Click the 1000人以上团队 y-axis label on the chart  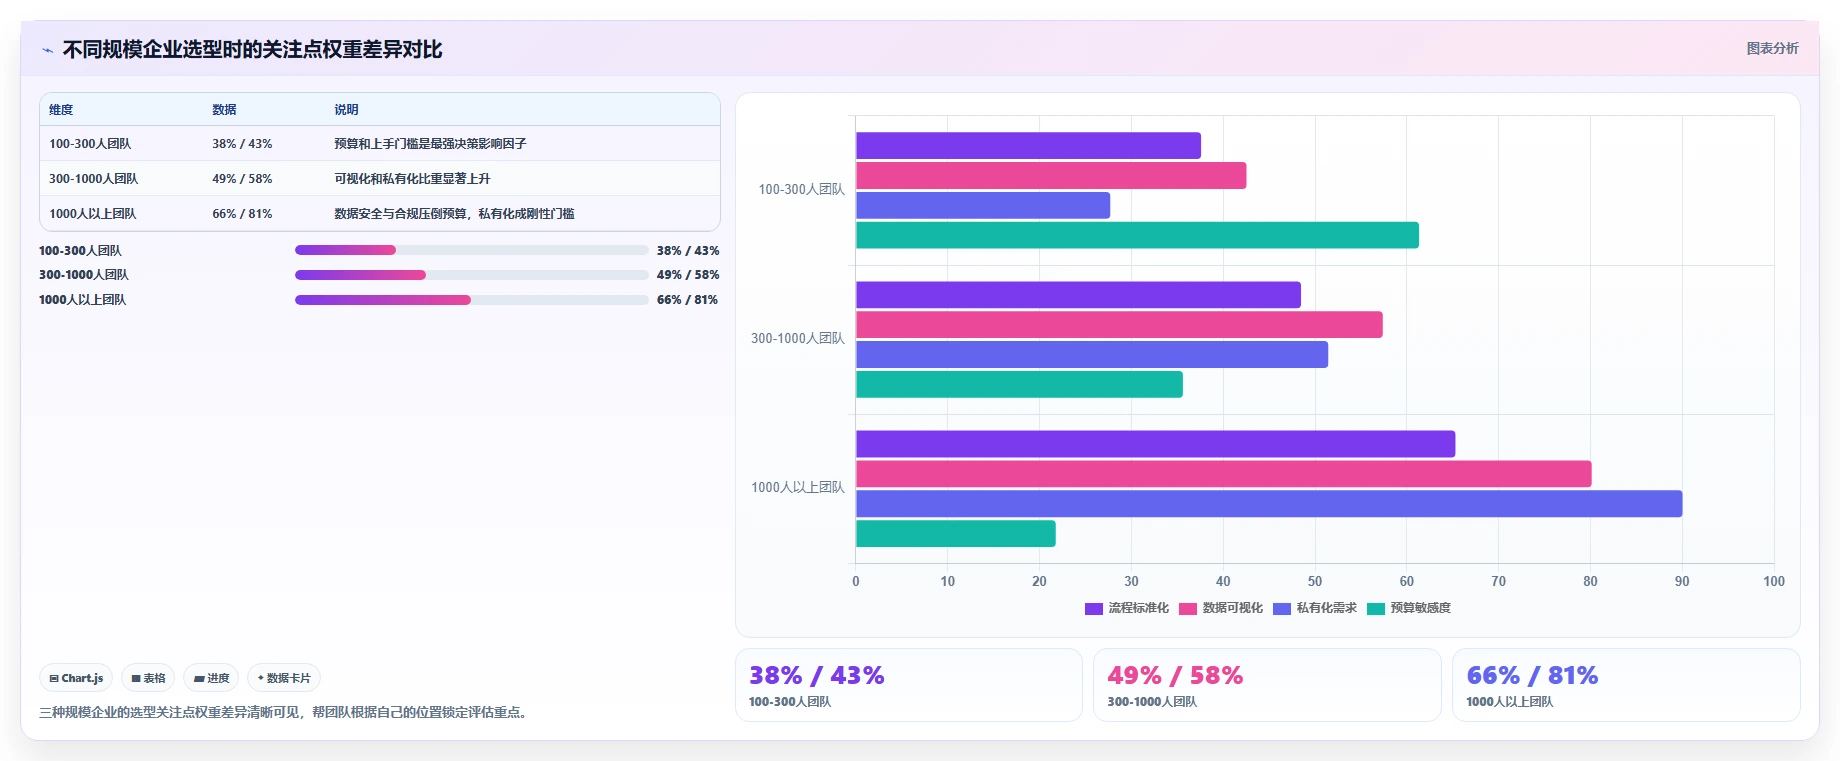point(798,488)
